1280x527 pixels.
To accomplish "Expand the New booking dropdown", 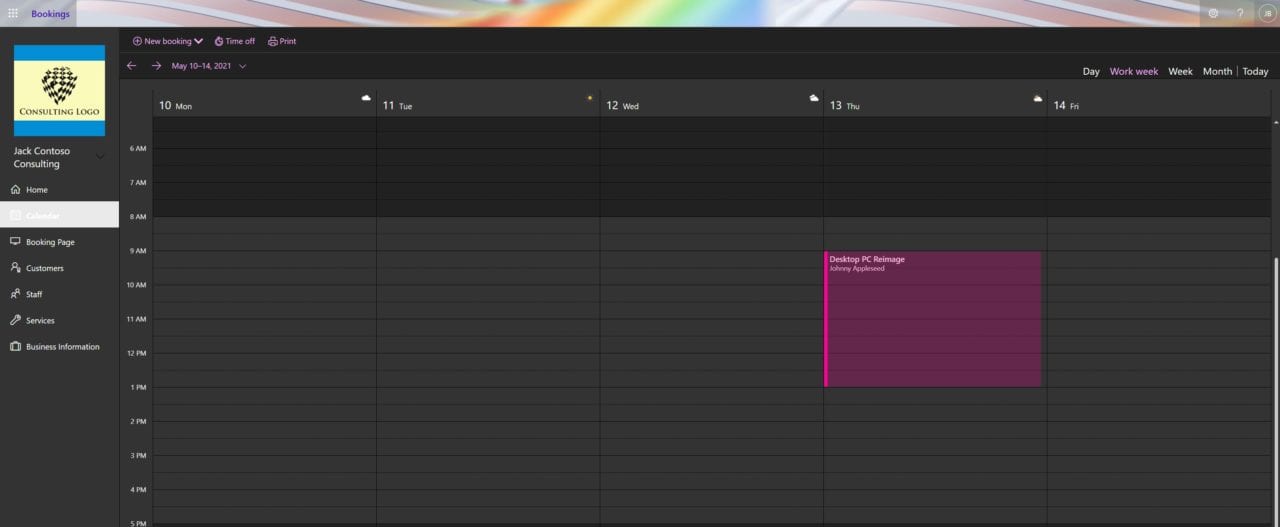I will coord(198,41).
